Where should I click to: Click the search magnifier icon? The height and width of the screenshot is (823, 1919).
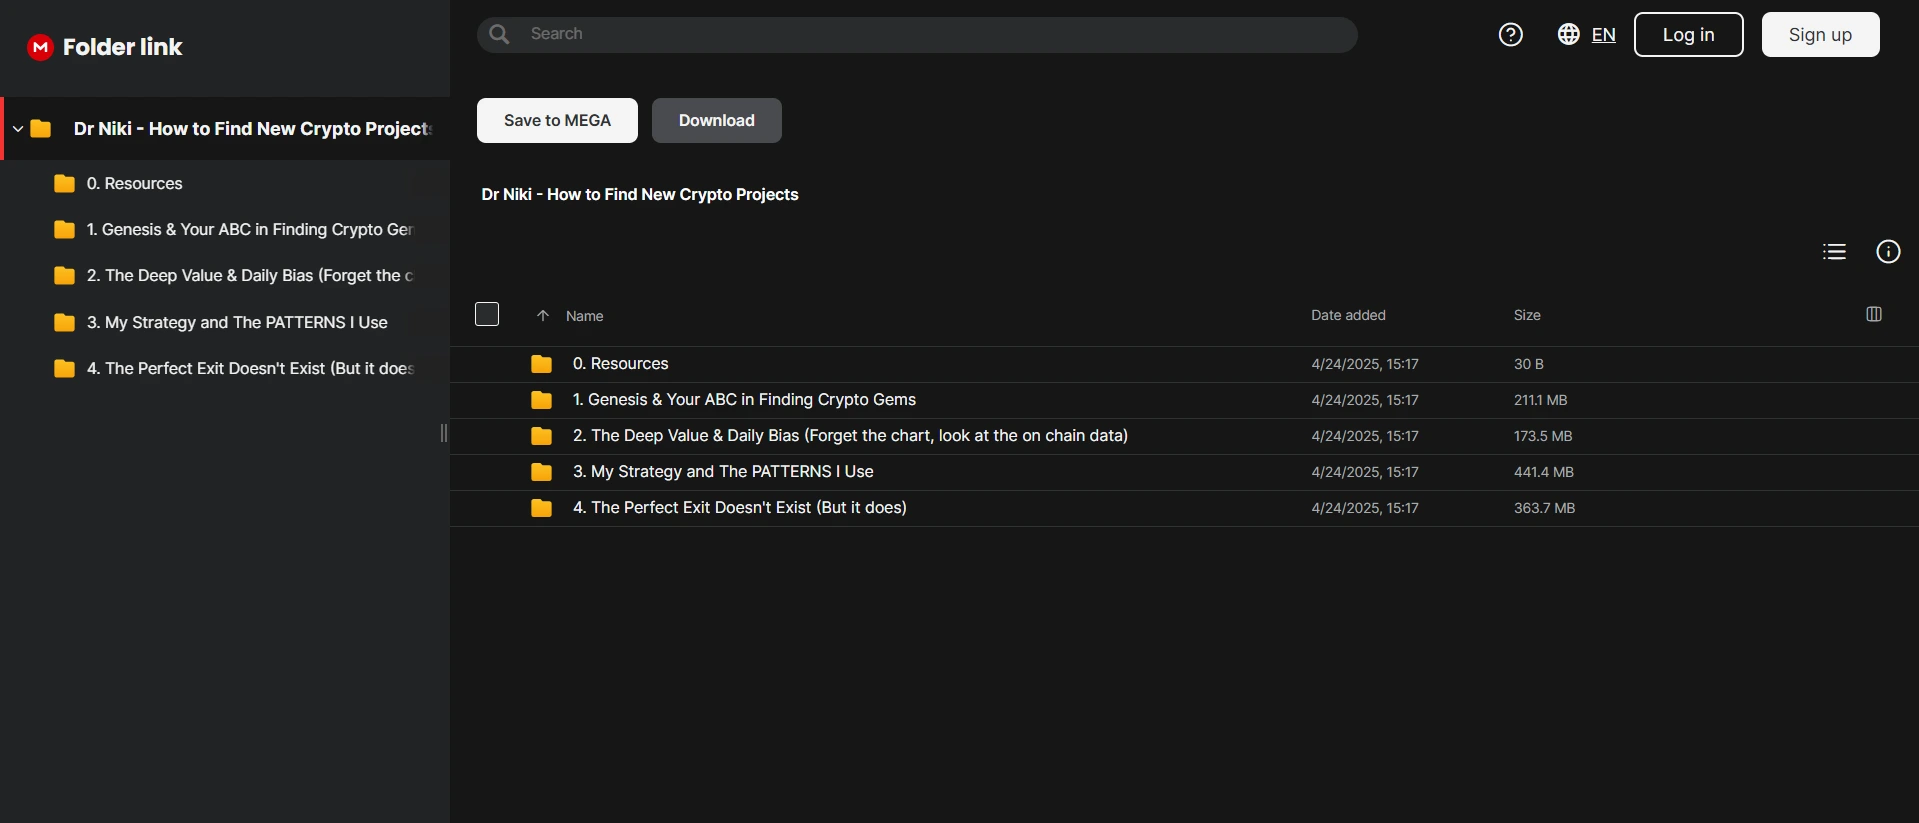click(500, 34)
